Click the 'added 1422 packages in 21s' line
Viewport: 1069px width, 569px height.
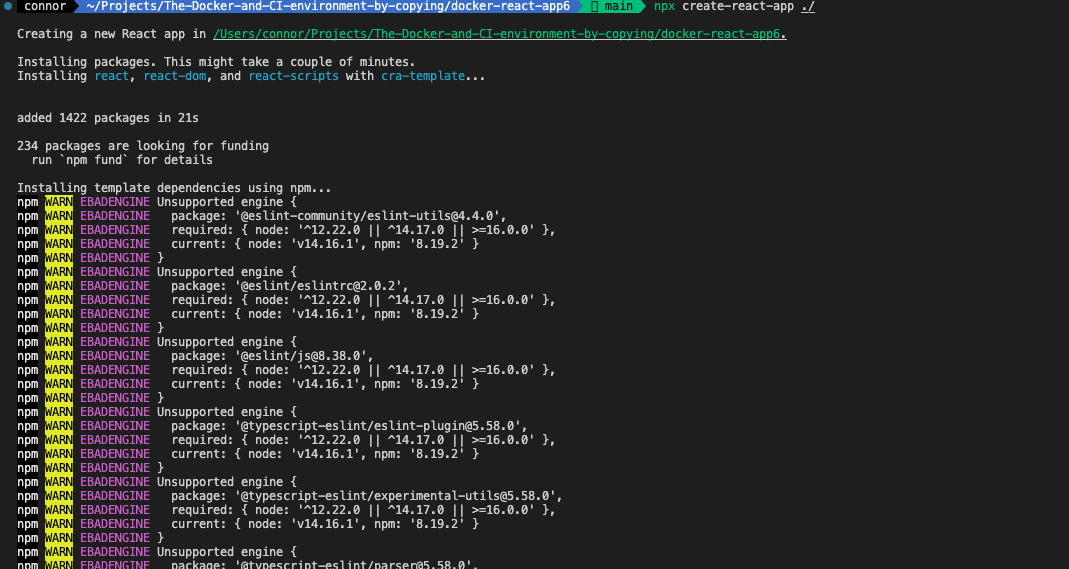coord(108,118)
